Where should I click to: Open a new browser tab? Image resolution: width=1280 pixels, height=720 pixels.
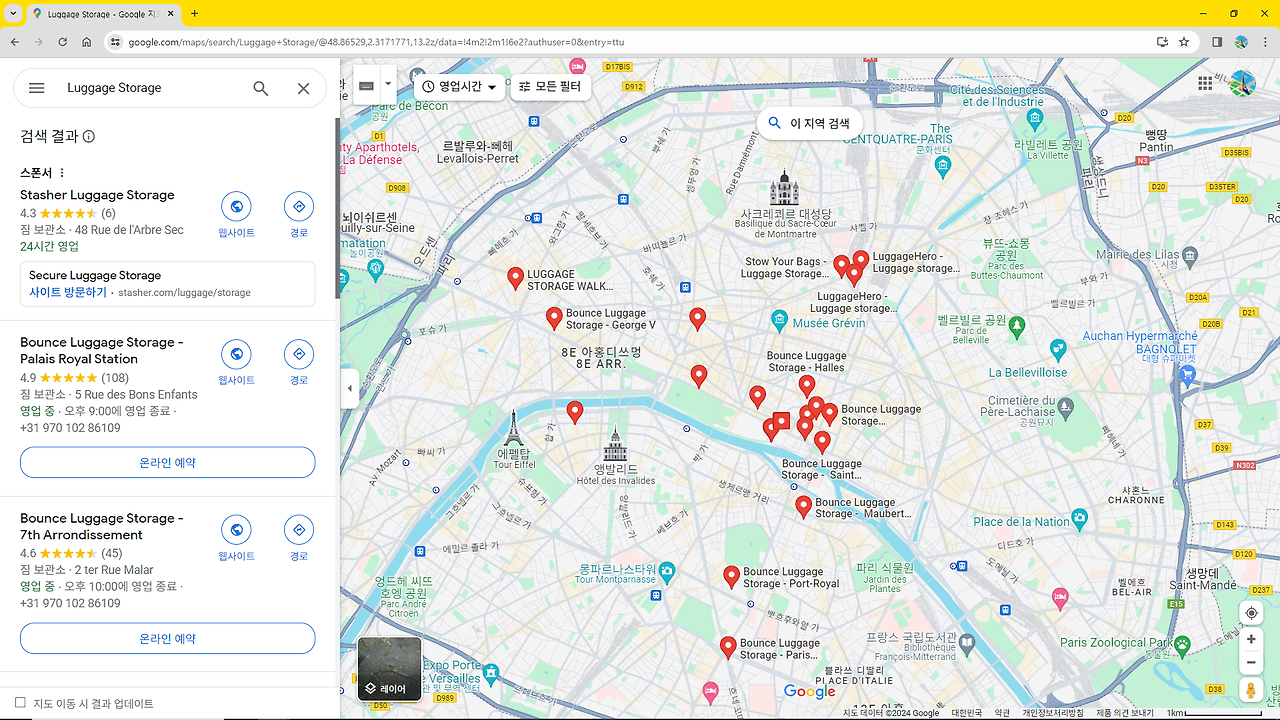(194, 14)
